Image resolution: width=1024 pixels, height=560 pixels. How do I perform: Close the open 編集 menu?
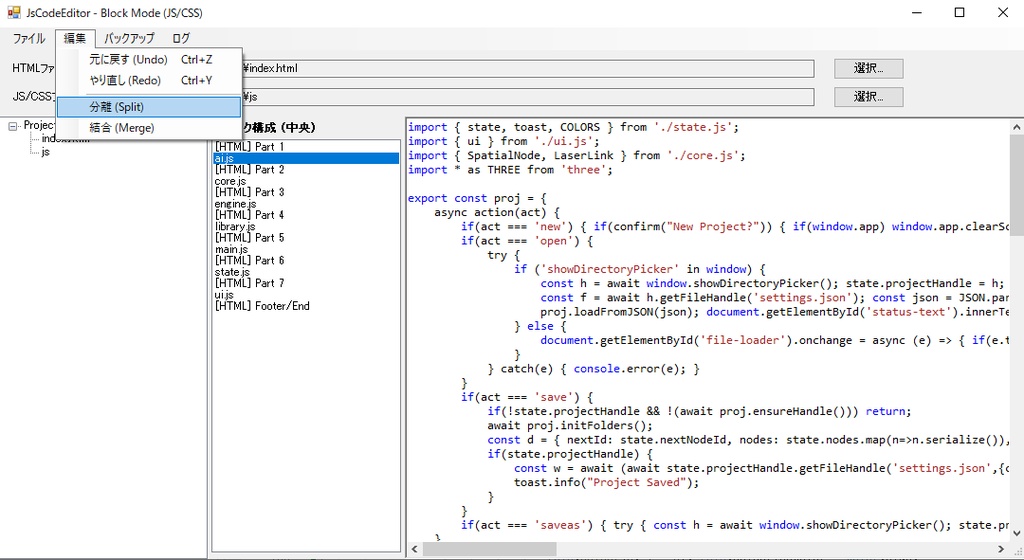click(x=75, y=39)
